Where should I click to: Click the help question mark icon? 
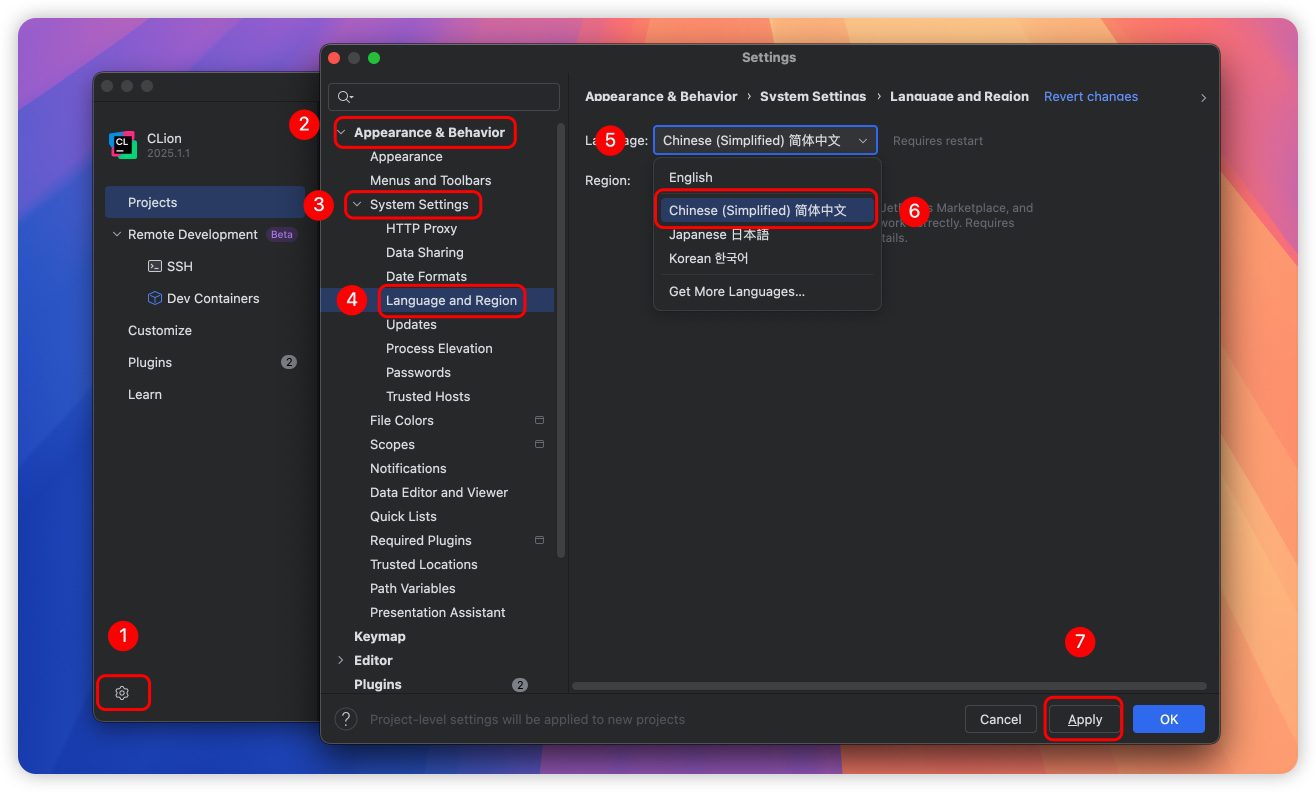click(346, 719)
